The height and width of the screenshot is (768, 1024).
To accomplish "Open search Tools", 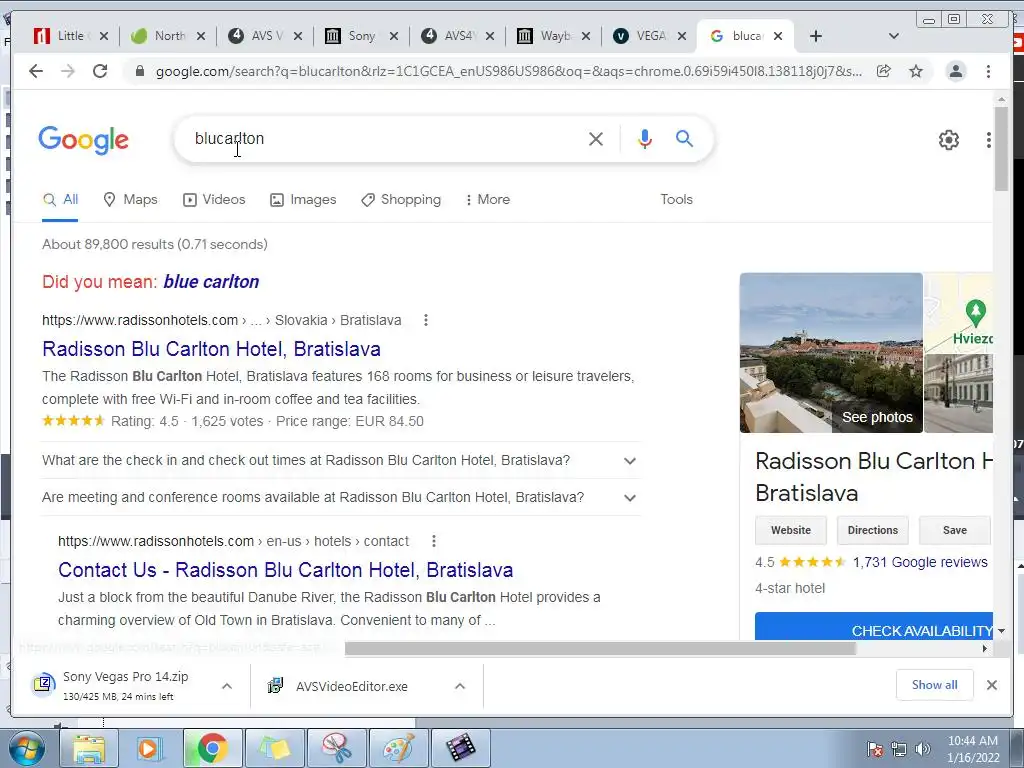I will (676, 200).
